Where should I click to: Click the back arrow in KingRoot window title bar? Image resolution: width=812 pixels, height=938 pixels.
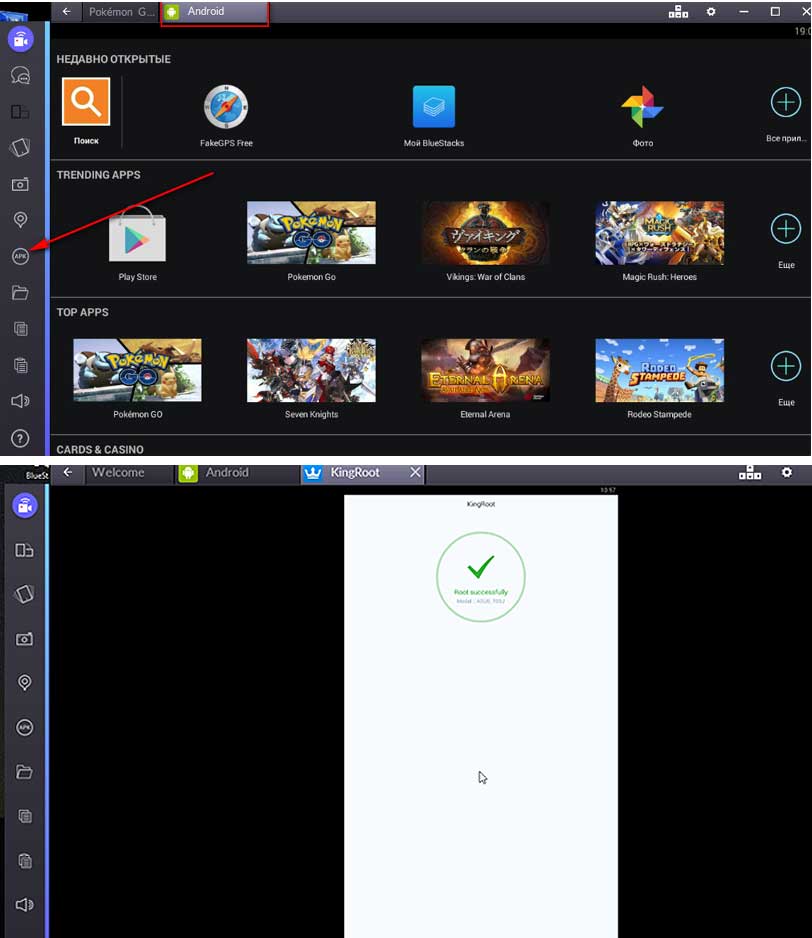coord(68,472)
